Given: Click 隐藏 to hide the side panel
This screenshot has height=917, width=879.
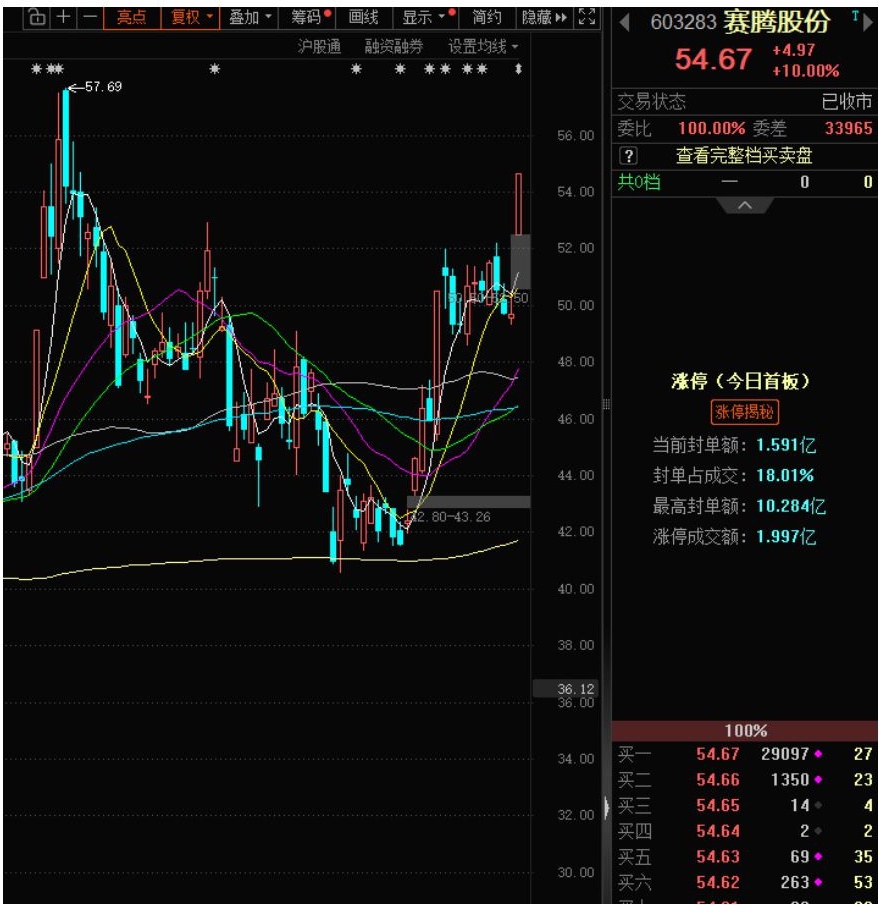Looking at the screenshot, I should pyautogui.click(x=544, y=17).
